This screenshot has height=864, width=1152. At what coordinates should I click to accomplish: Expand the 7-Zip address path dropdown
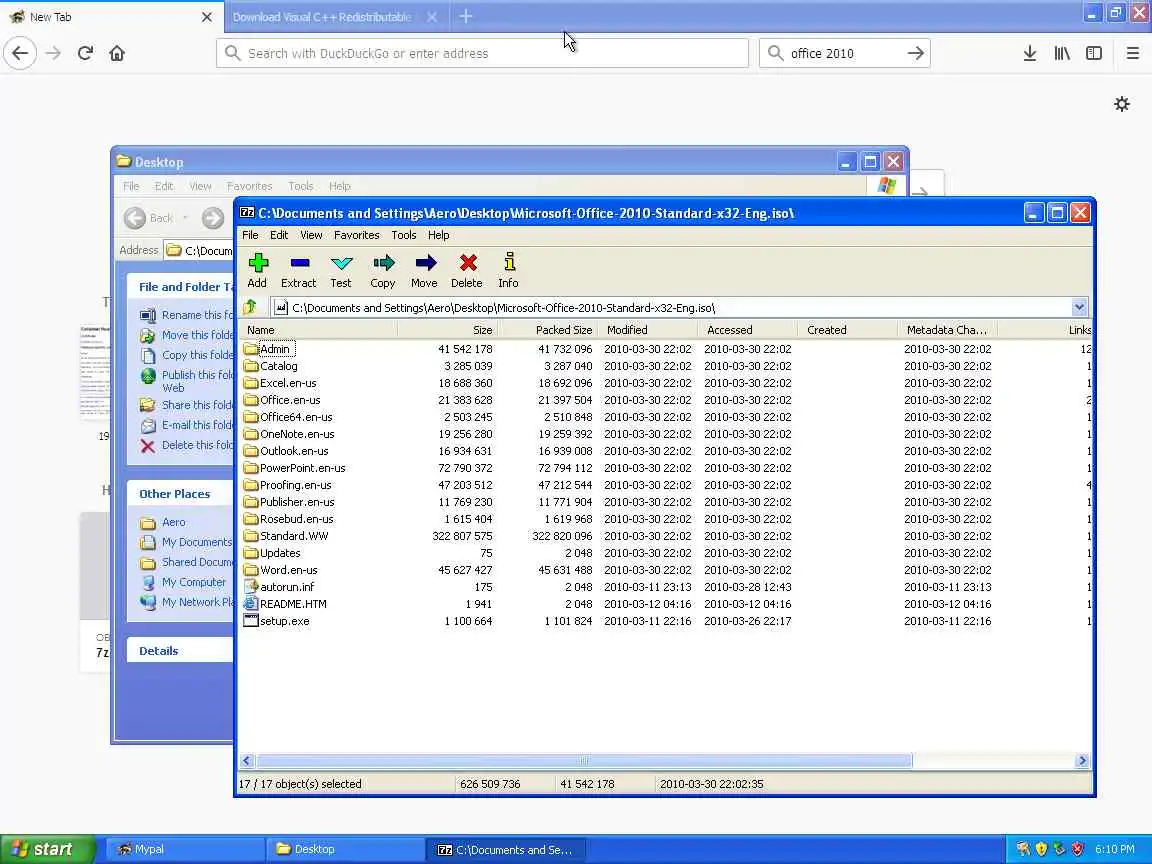1079,307
